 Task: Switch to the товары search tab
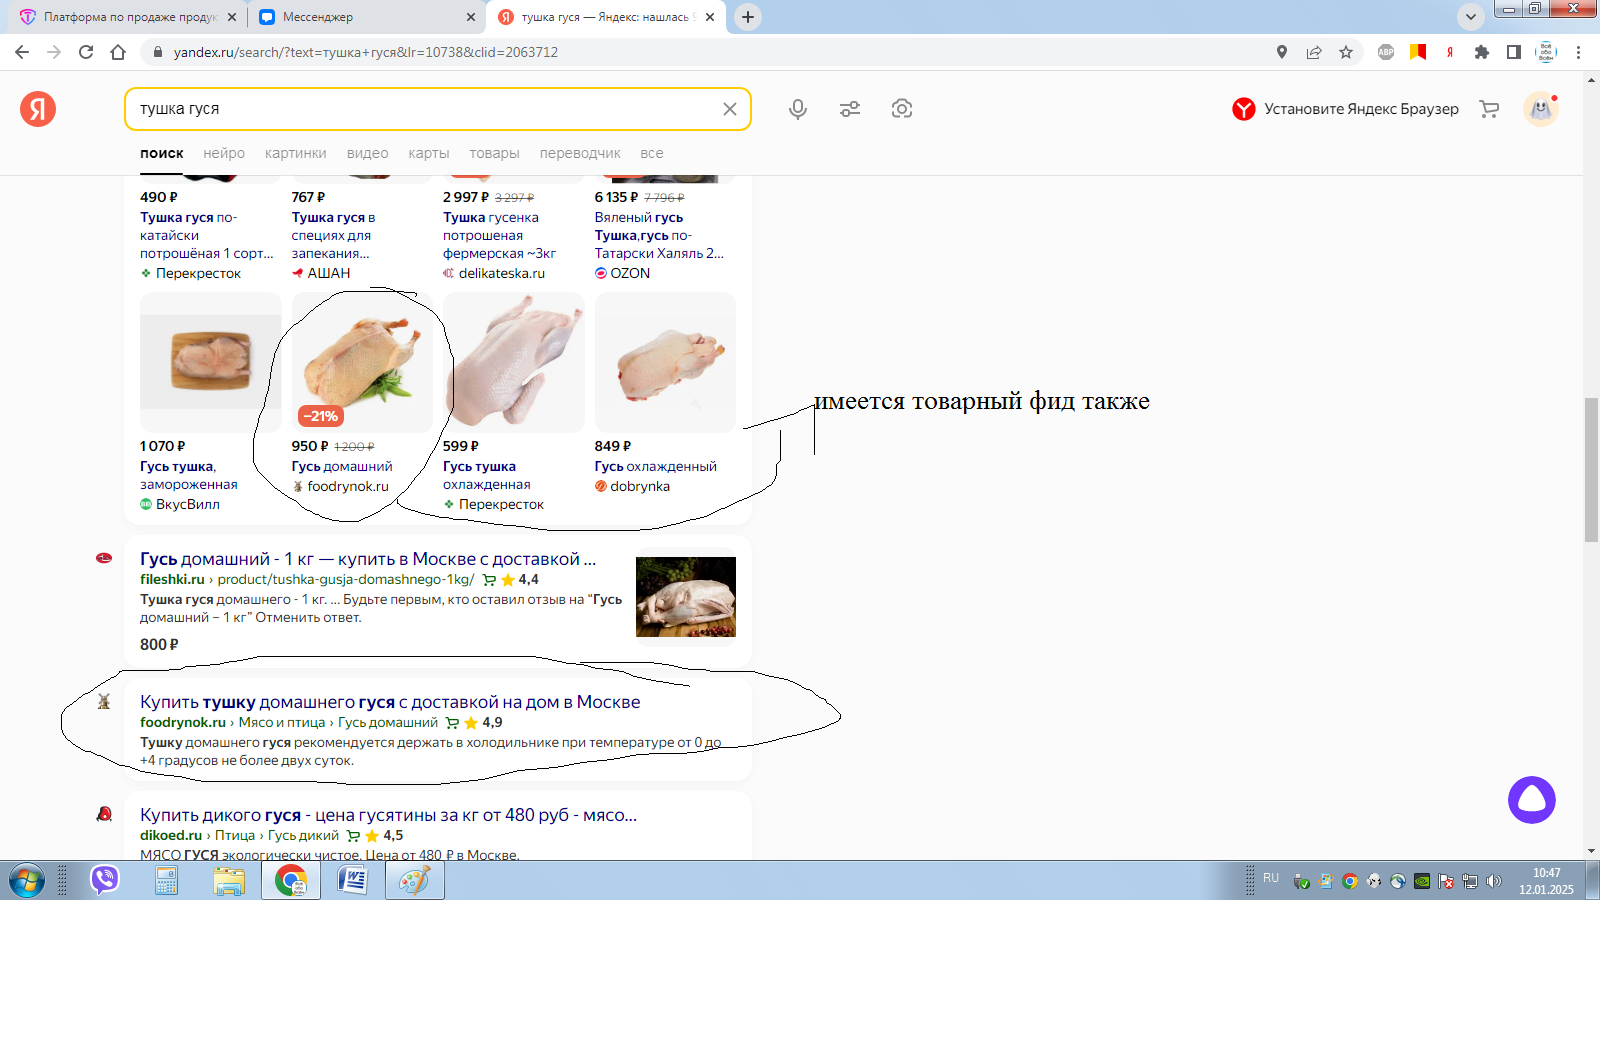coord(494,153)
